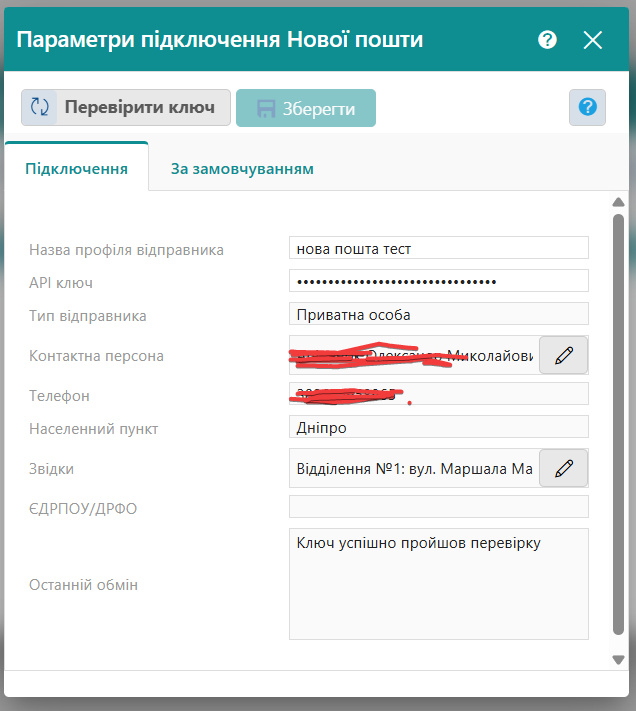Click the empty ЄДРПОУ/ДРФО field

439,506
